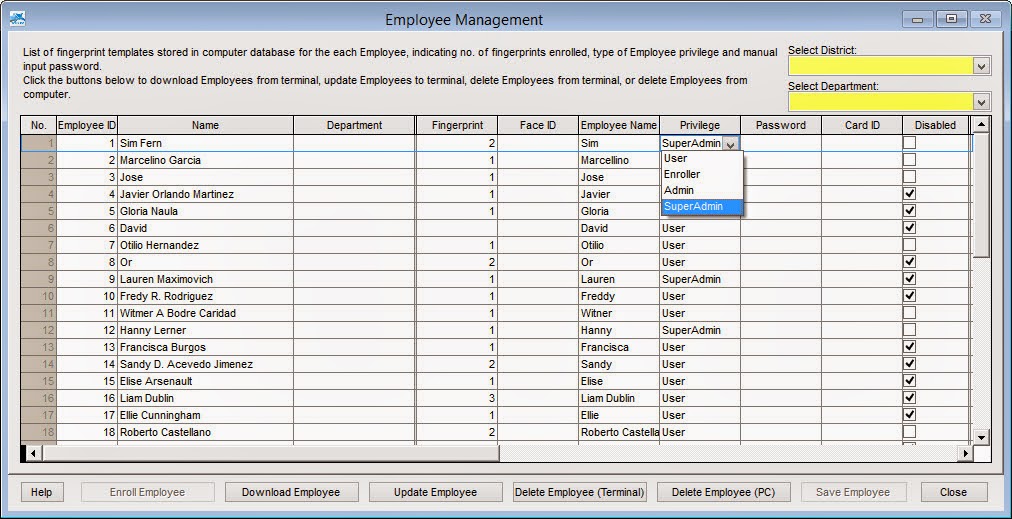Pick User option in privilege list

click(702, 158)
